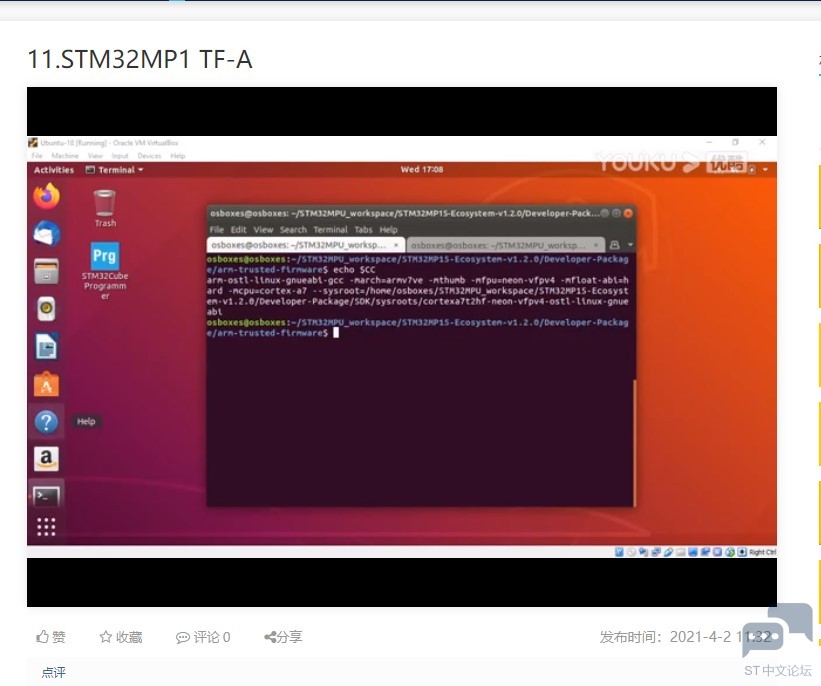The image size is (821, 686).
Task: Click the Amazon dock icon
Action: pyautogui.click(x=47, y=459)
